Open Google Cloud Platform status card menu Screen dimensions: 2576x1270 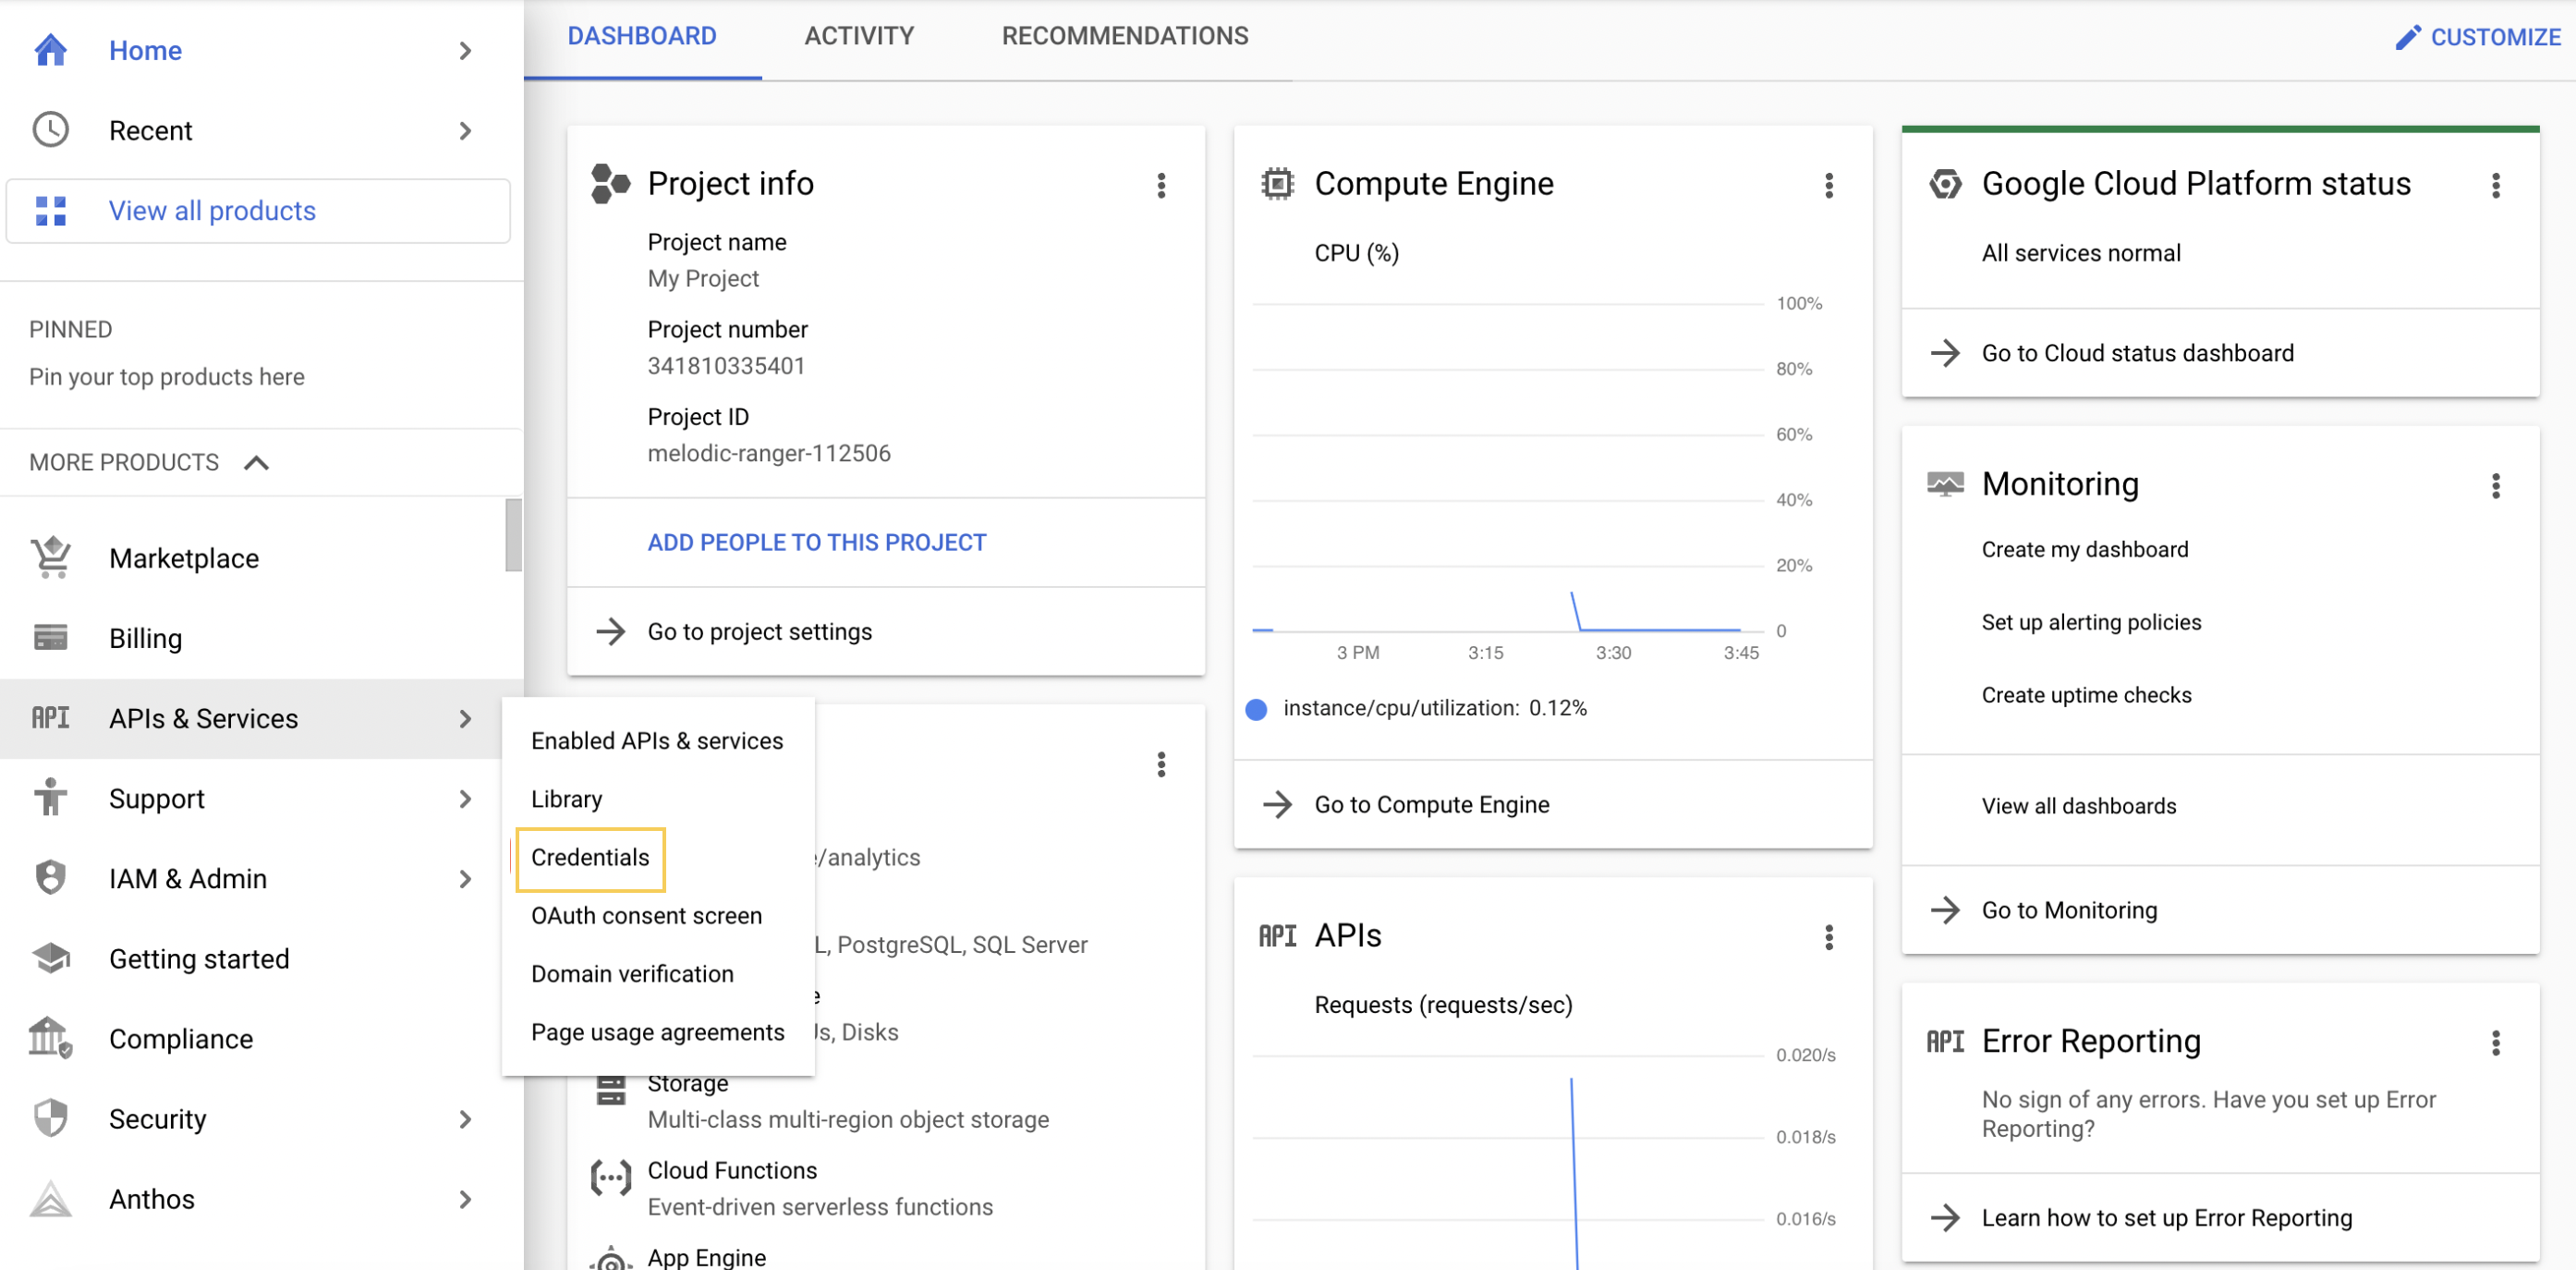click(x=2495, y=185)
